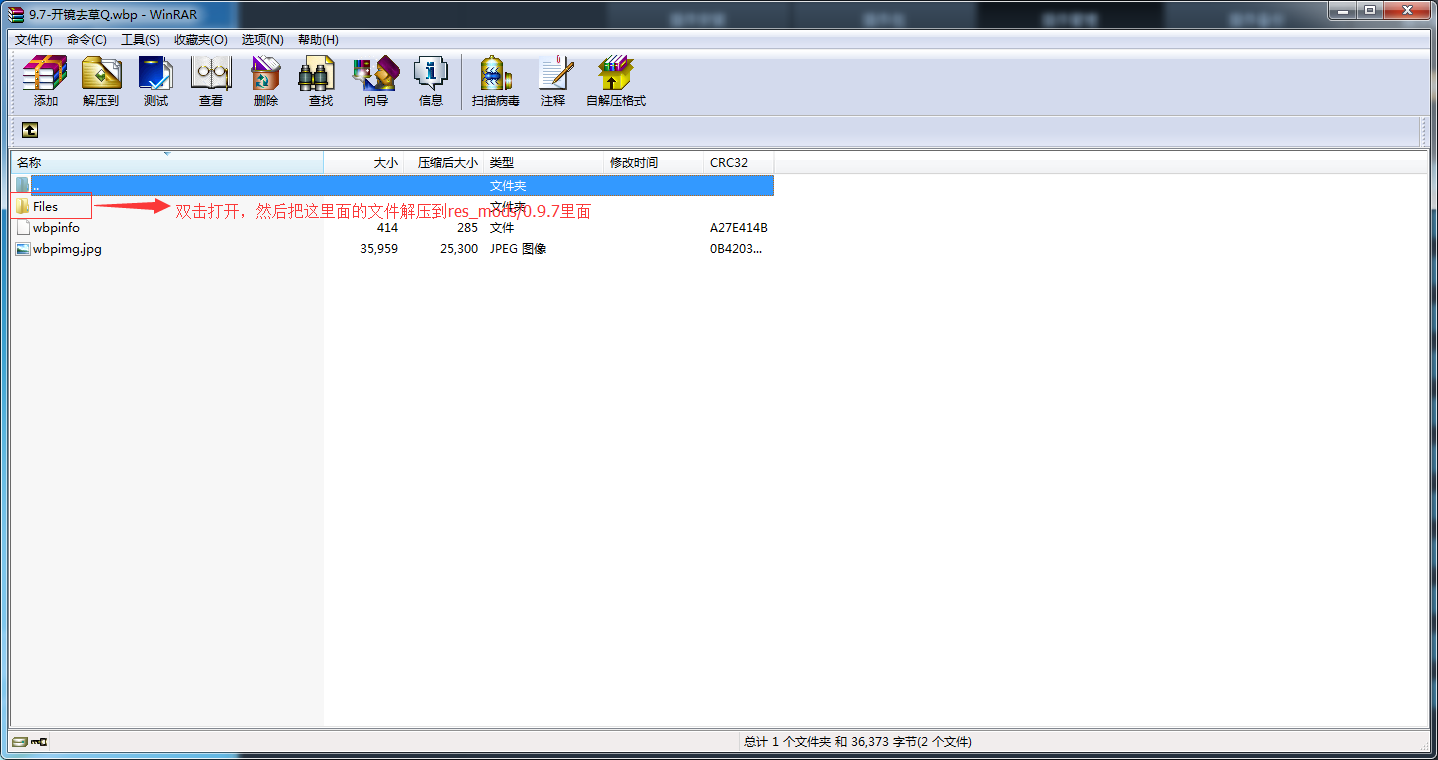Open the Tools (工具) menu

click(x=140, y=40)
